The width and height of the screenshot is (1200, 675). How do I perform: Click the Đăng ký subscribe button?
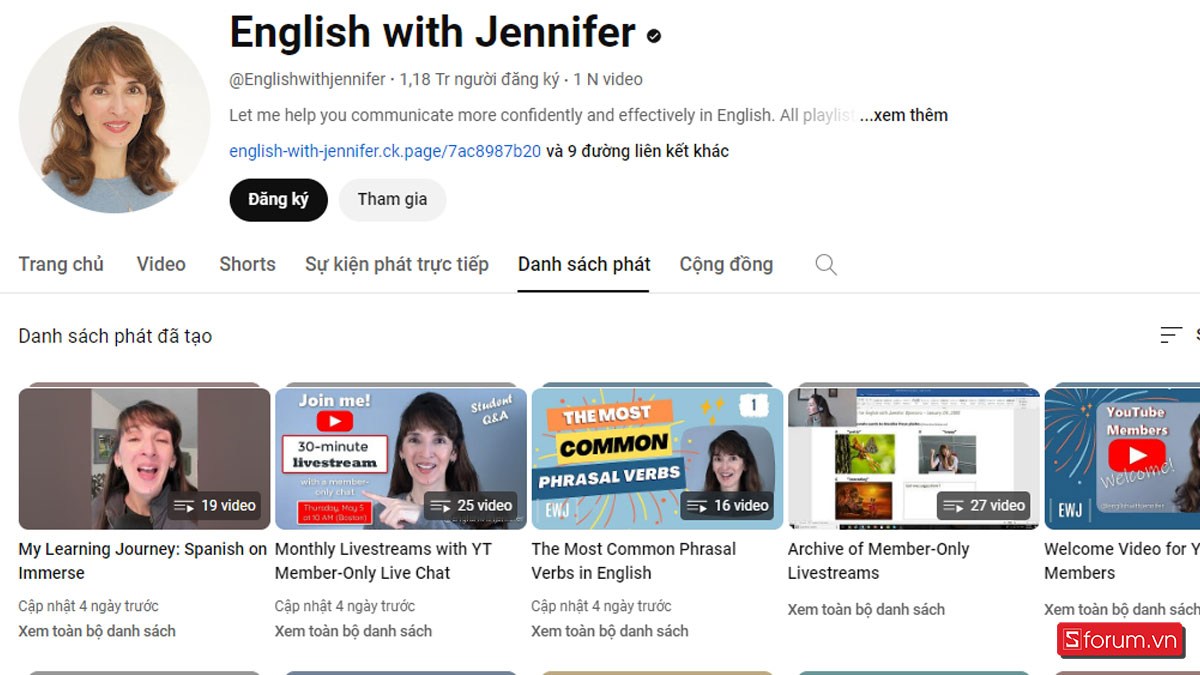click(x=279, y=199)
